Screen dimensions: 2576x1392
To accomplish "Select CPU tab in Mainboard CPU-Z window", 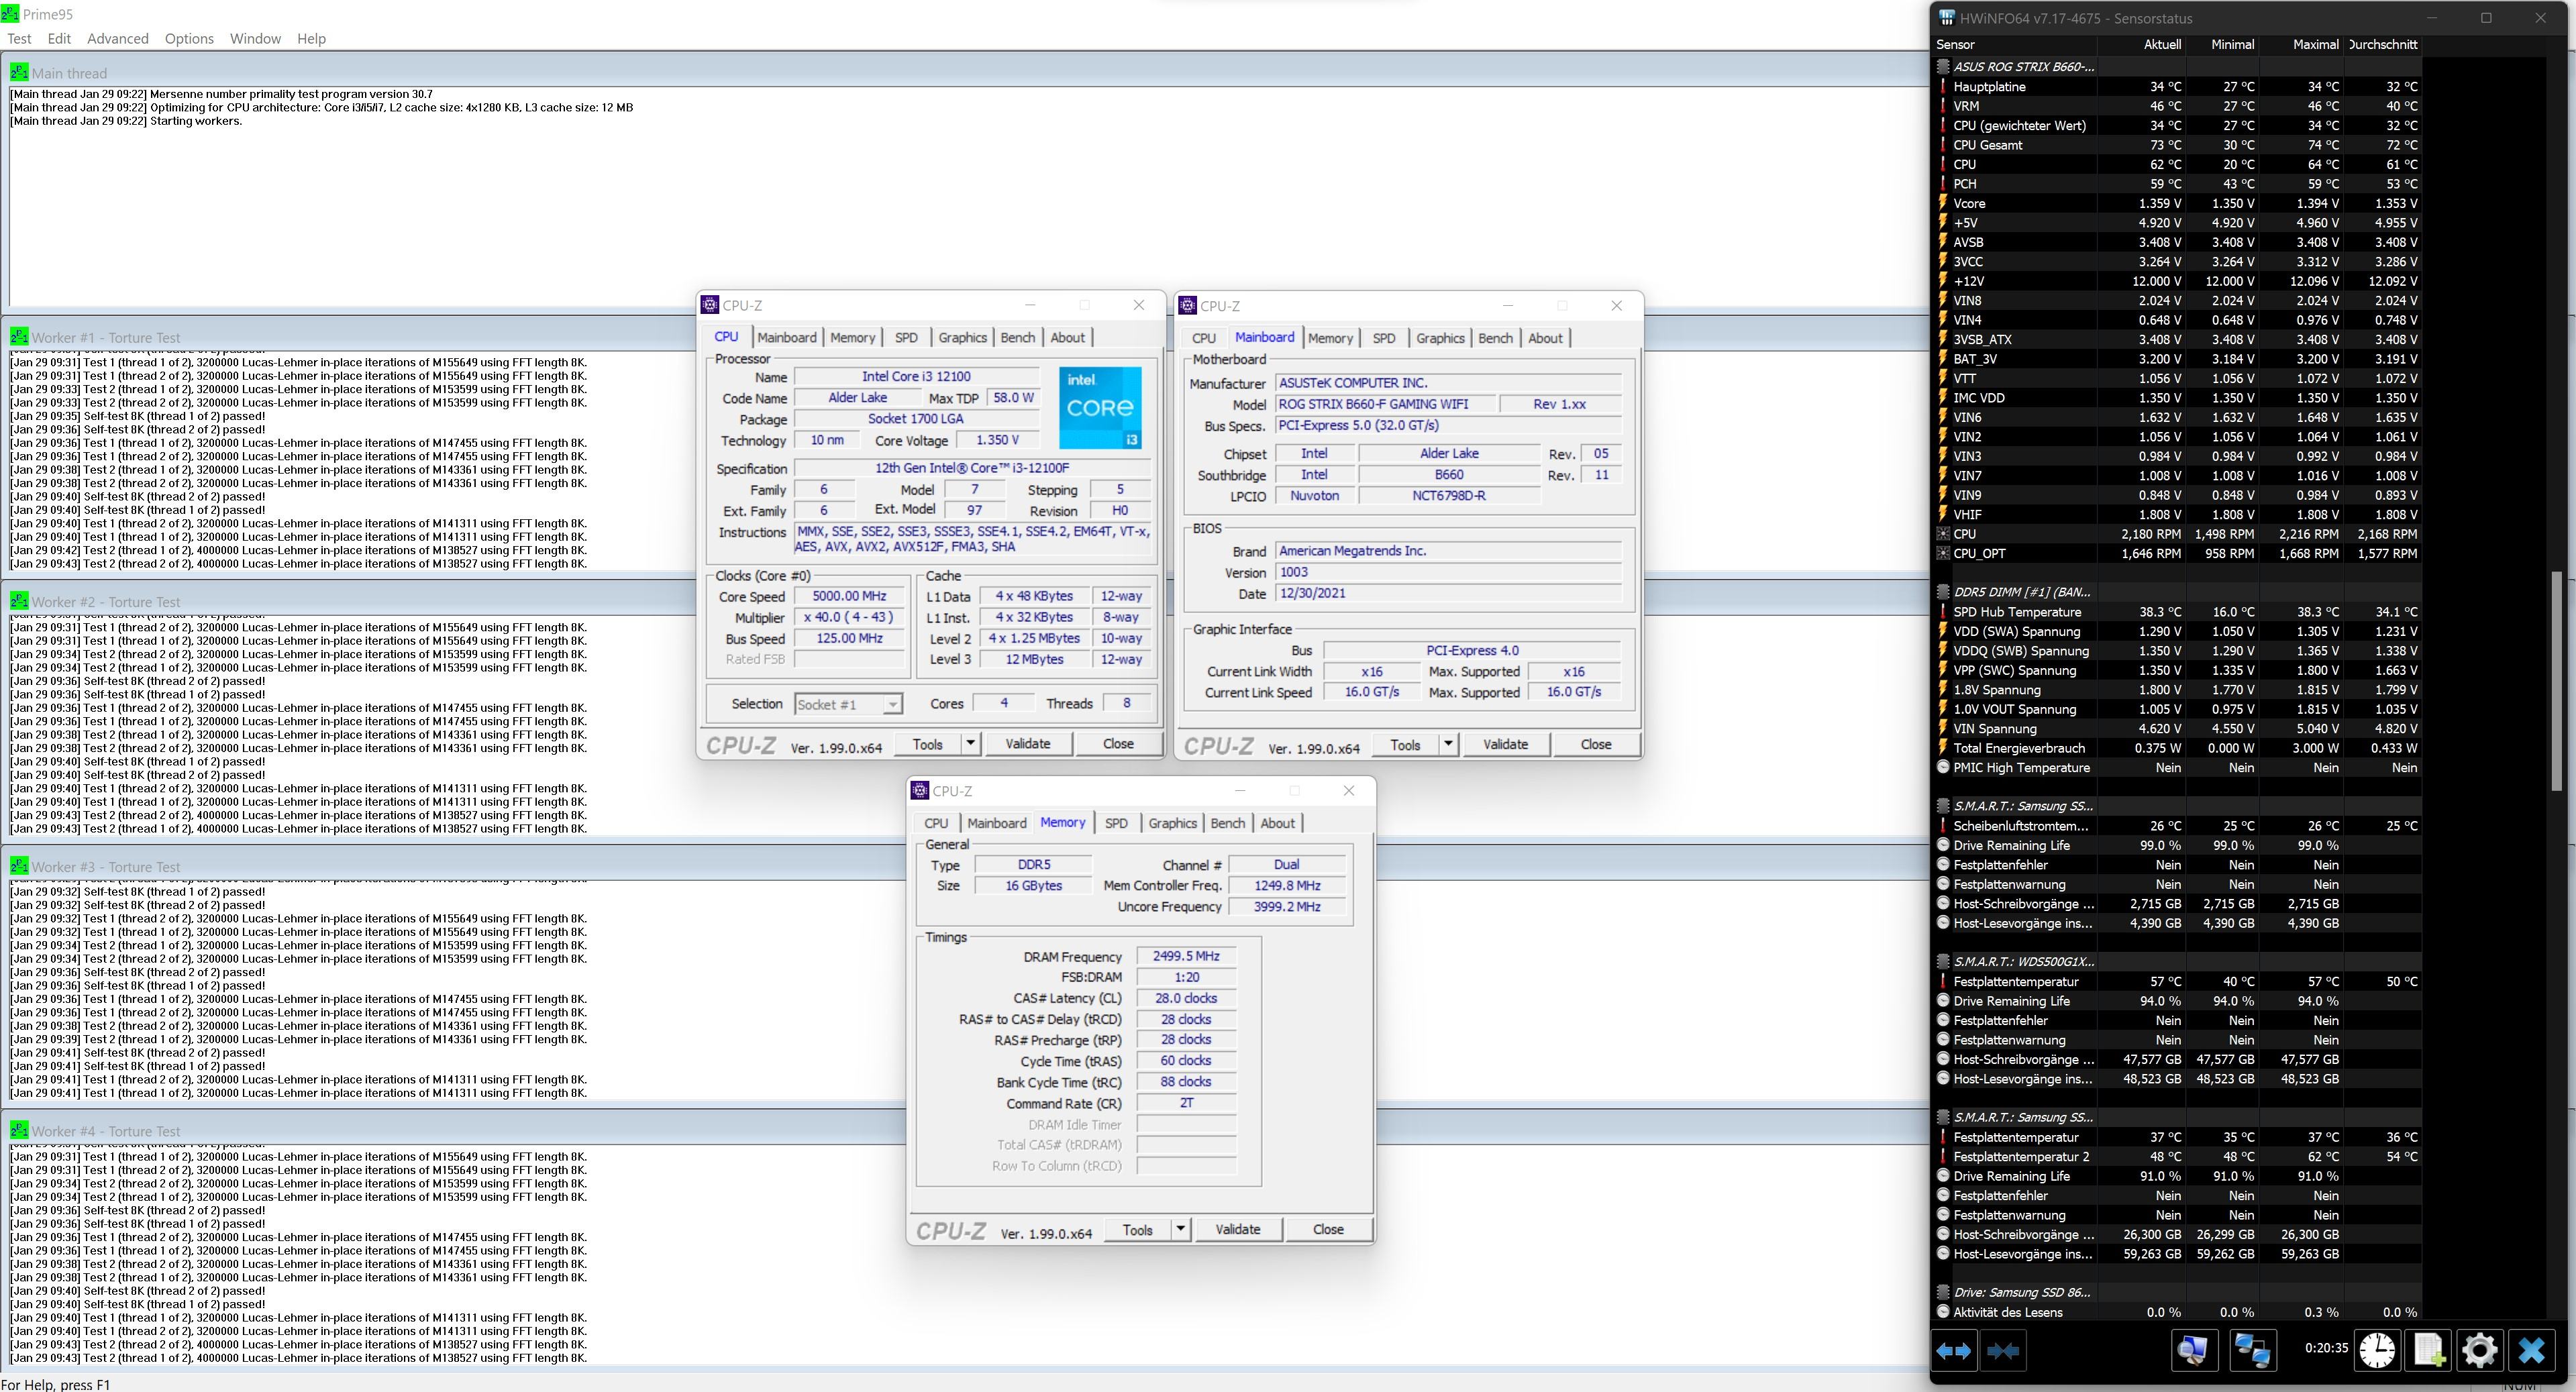I will (1204, 338).
